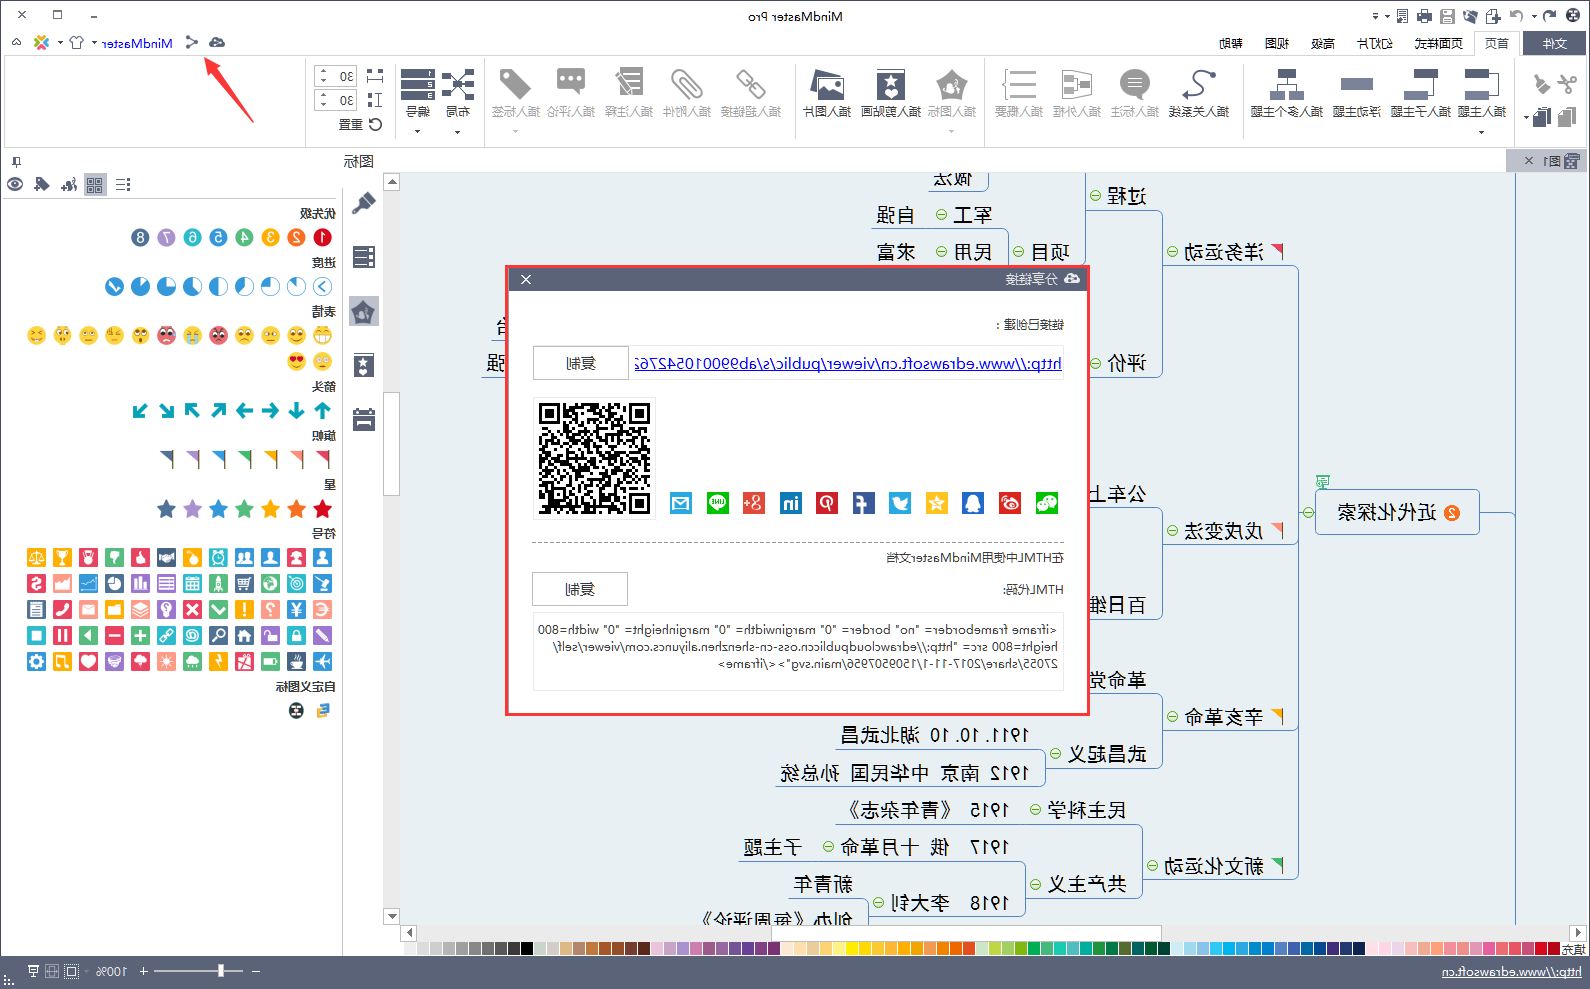Toggle the eye visibility icon in icon panel
Screen dimensions: 1590x989
(x=15, y=184)
